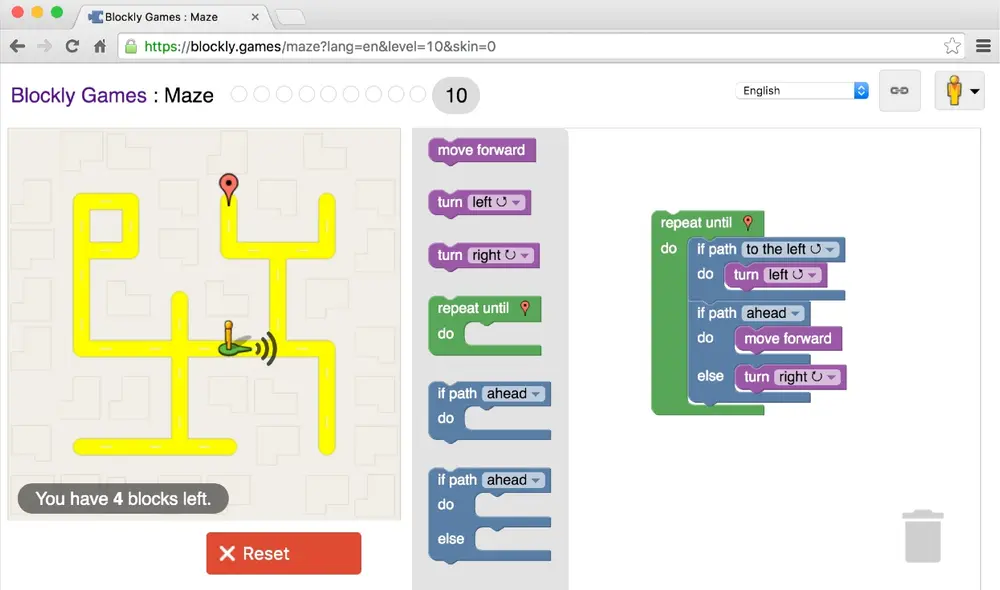
Task: Select the first level circle
Action: [239, 94]
